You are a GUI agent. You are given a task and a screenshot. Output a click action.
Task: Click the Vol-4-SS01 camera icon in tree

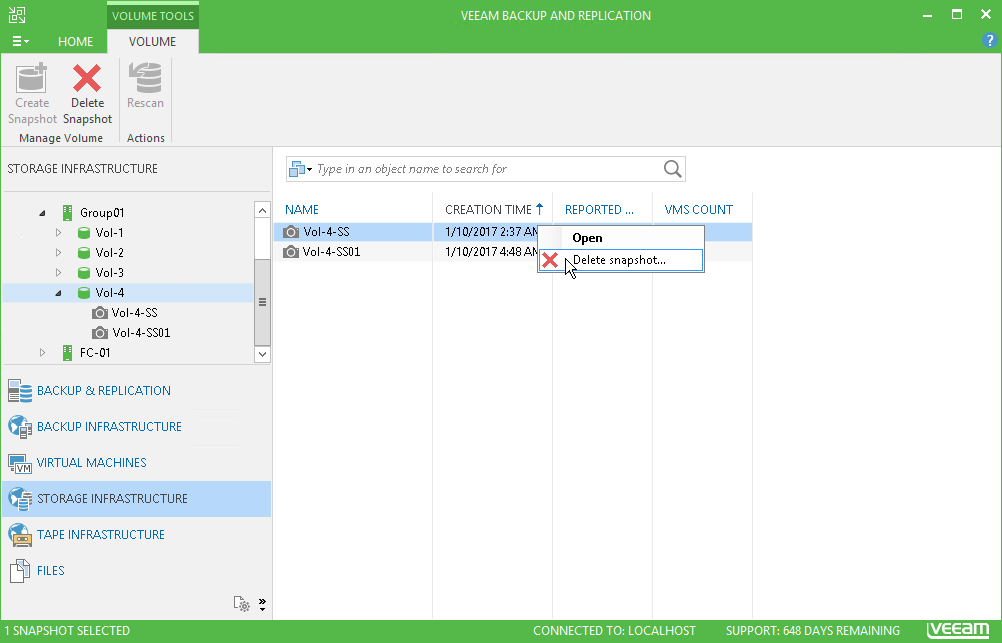click(x=100, y=332)
